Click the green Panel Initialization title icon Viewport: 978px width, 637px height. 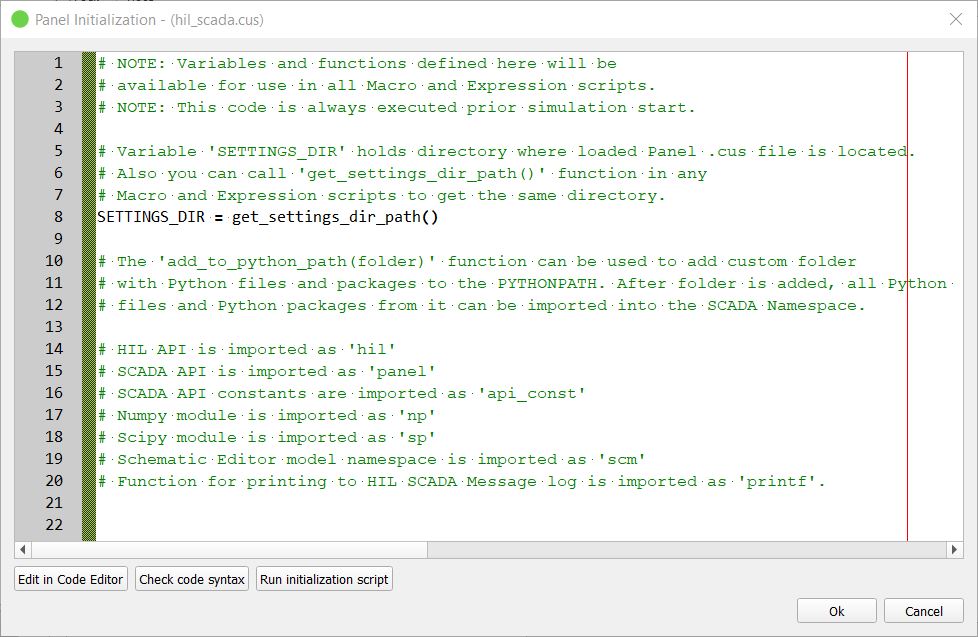pyautogui.click(x=20, y=19)
